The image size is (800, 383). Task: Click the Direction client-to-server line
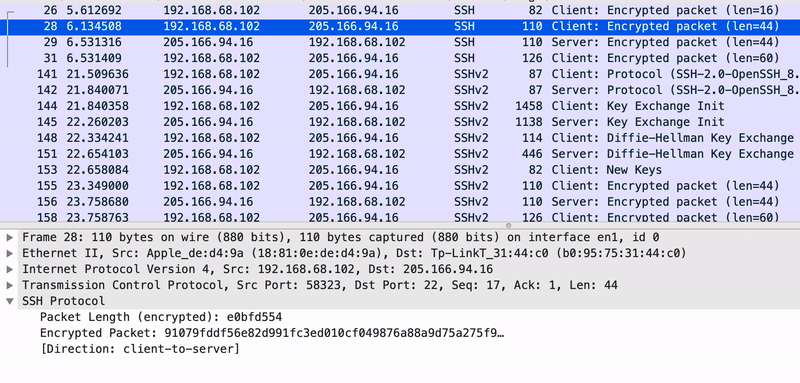pos(139,349)
